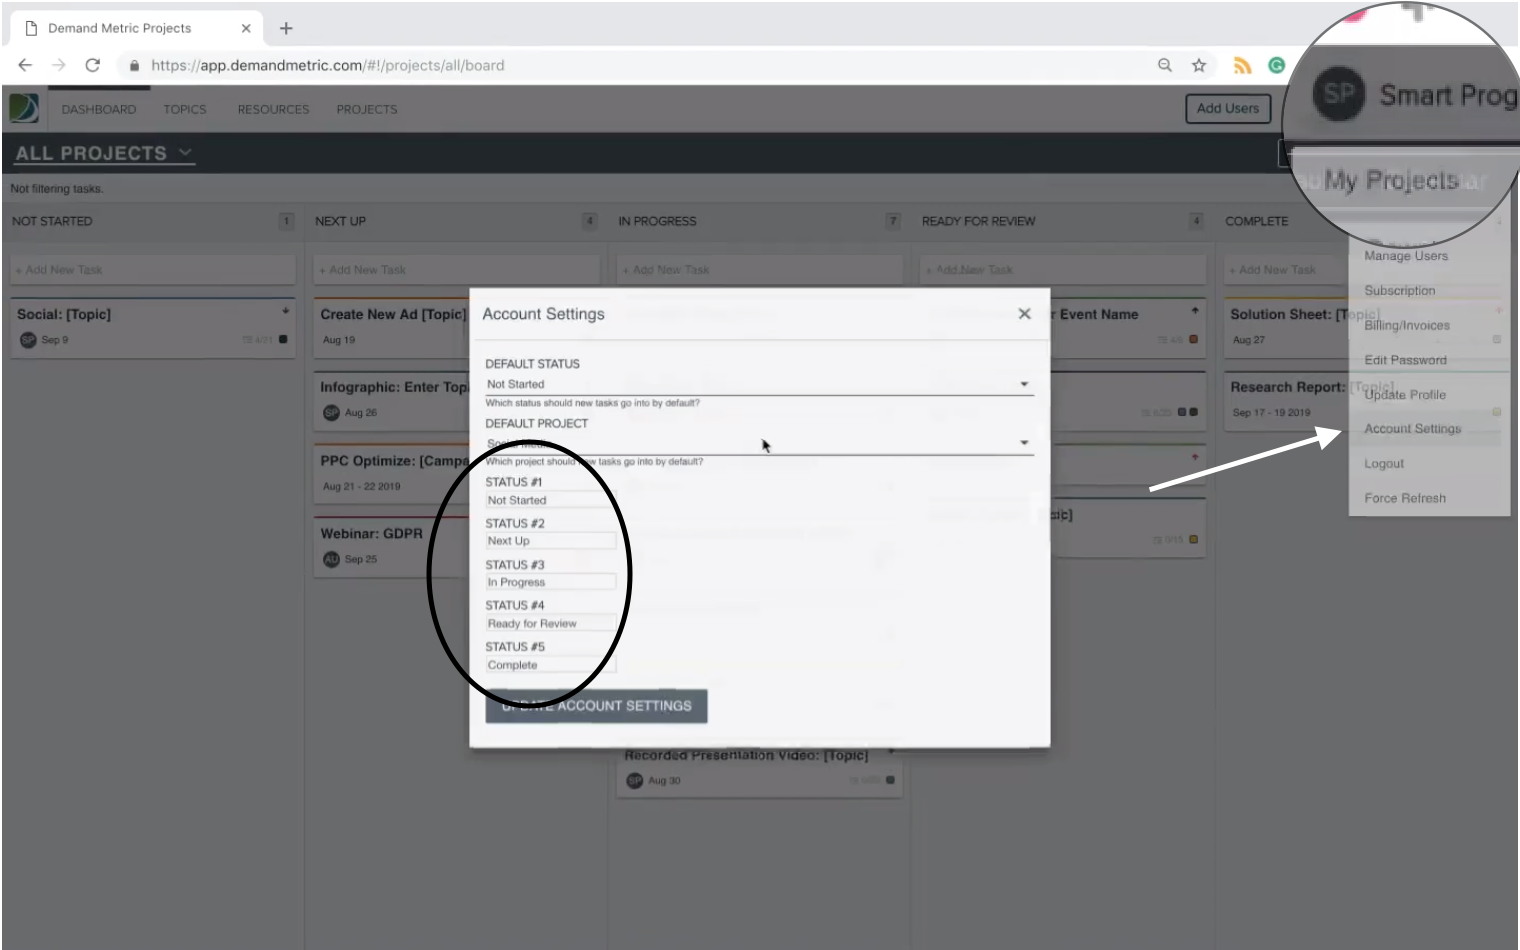Open the Webinar: GDPR card
Screen dimensions: 1520x950
click(x=392, y=546)
